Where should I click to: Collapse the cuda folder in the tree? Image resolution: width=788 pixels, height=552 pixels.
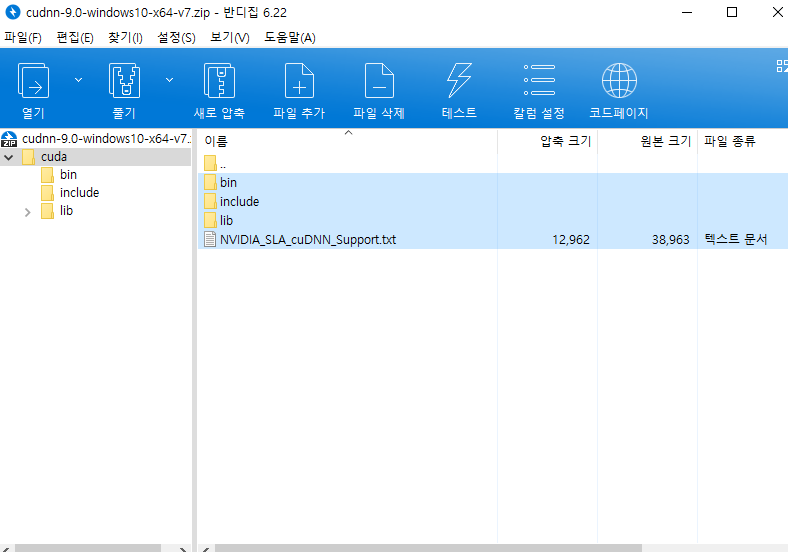point(9,157)
